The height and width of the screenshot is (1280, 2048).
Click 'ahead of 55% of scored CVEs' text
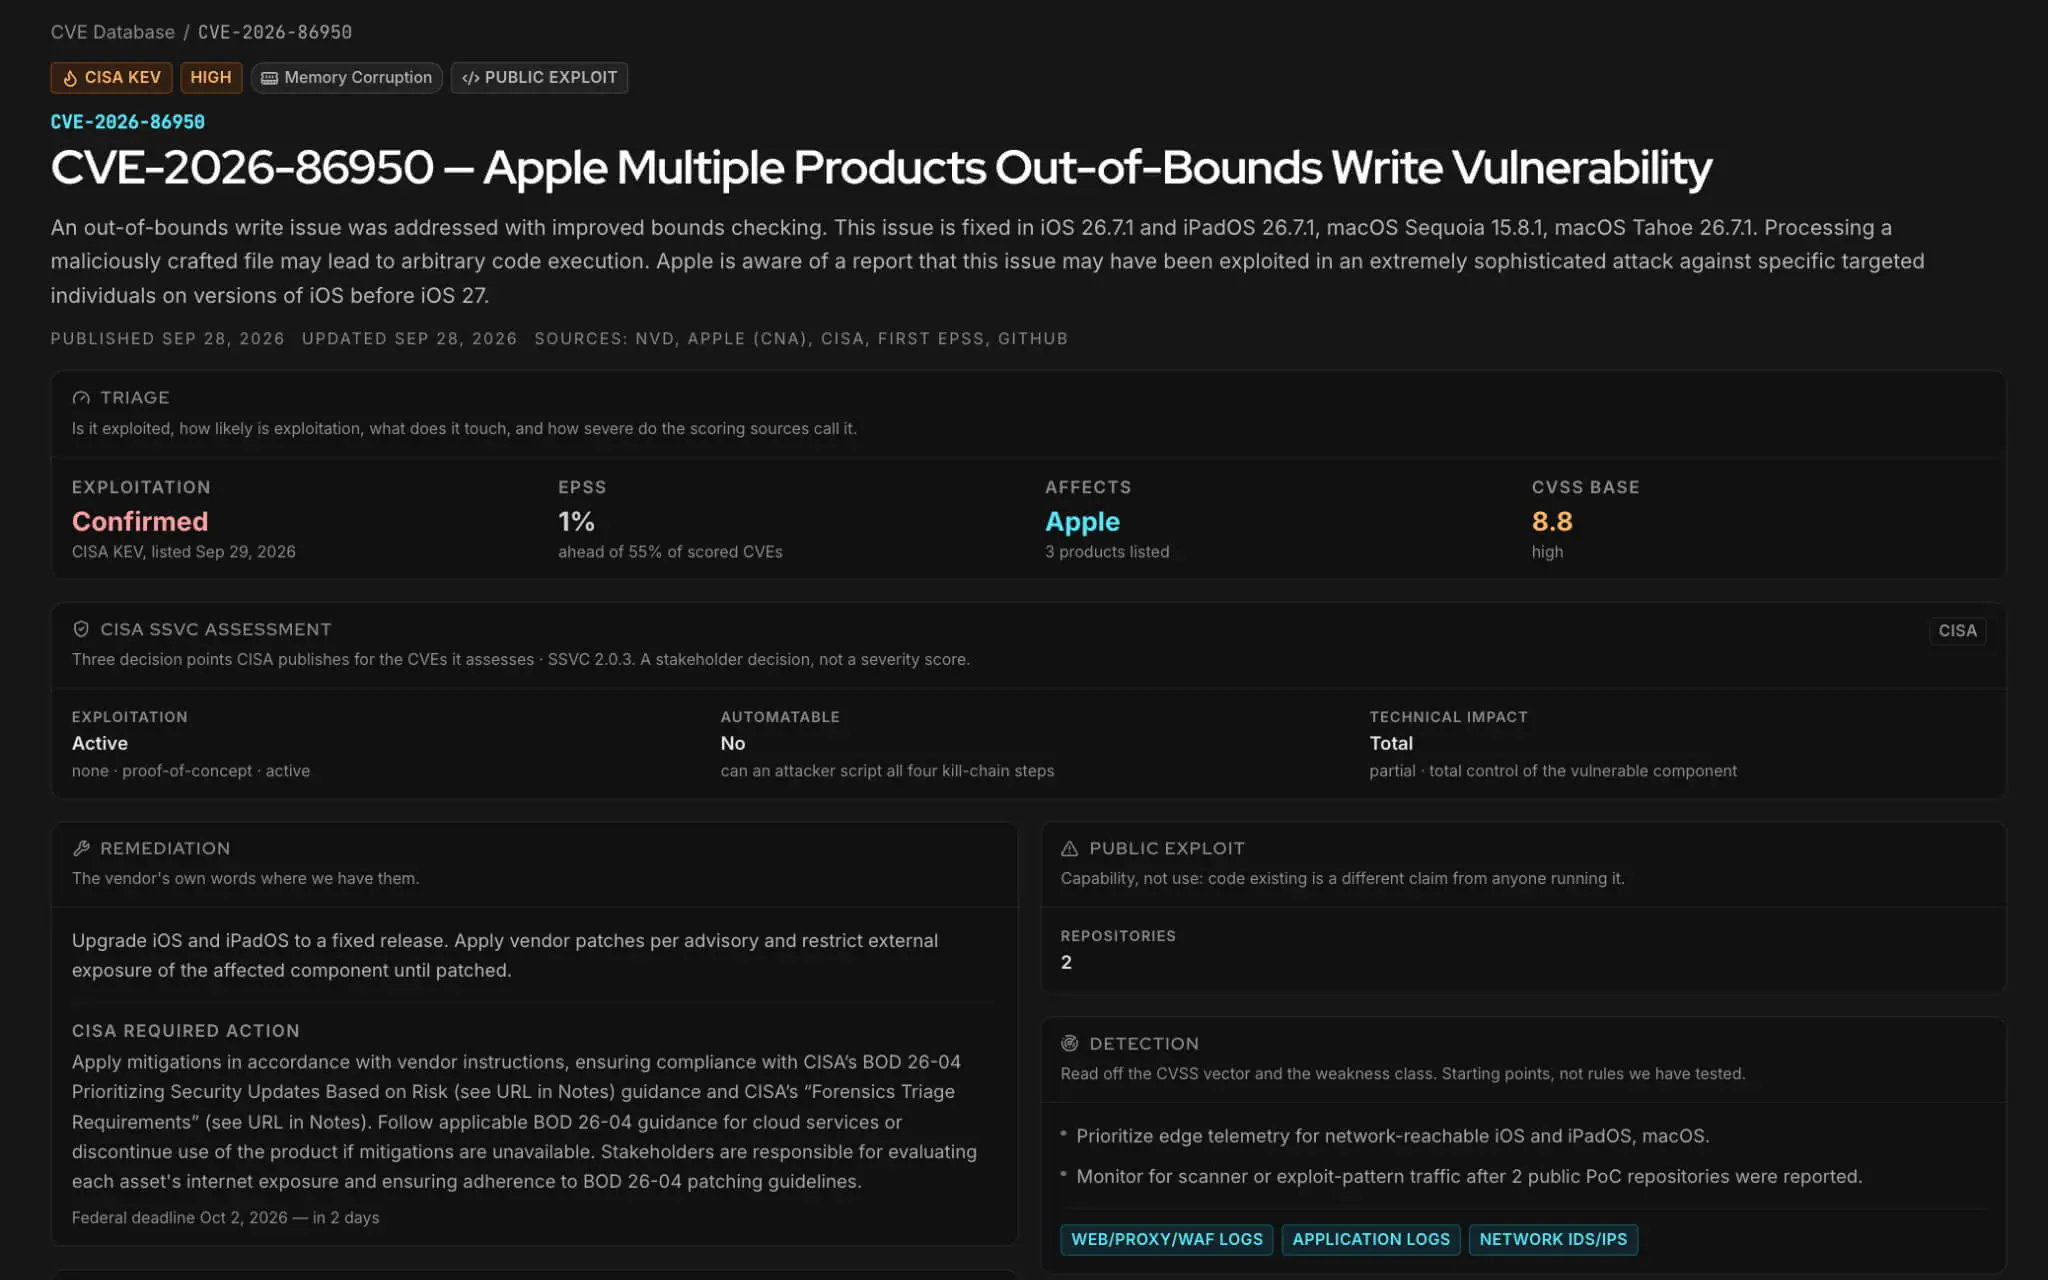coord(670,552)
